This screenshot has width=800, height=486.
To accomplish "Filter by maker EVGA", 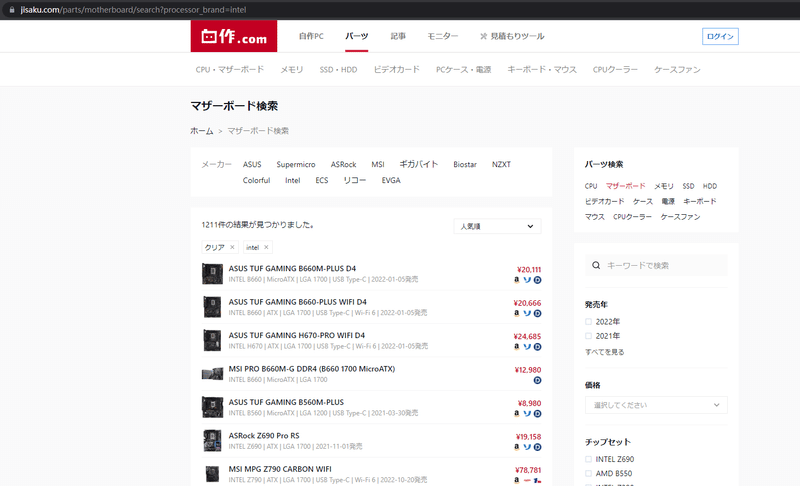I will click(x=391, y=180).
